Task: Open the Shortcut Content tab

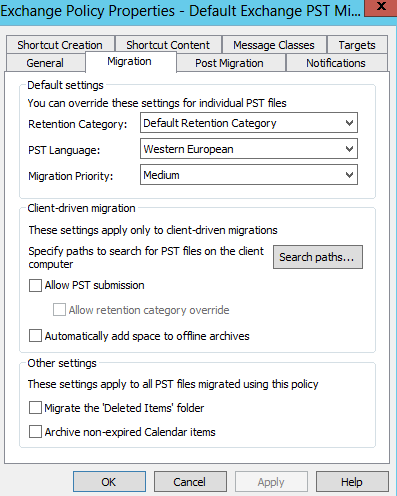Action: [x=168, y=45]
